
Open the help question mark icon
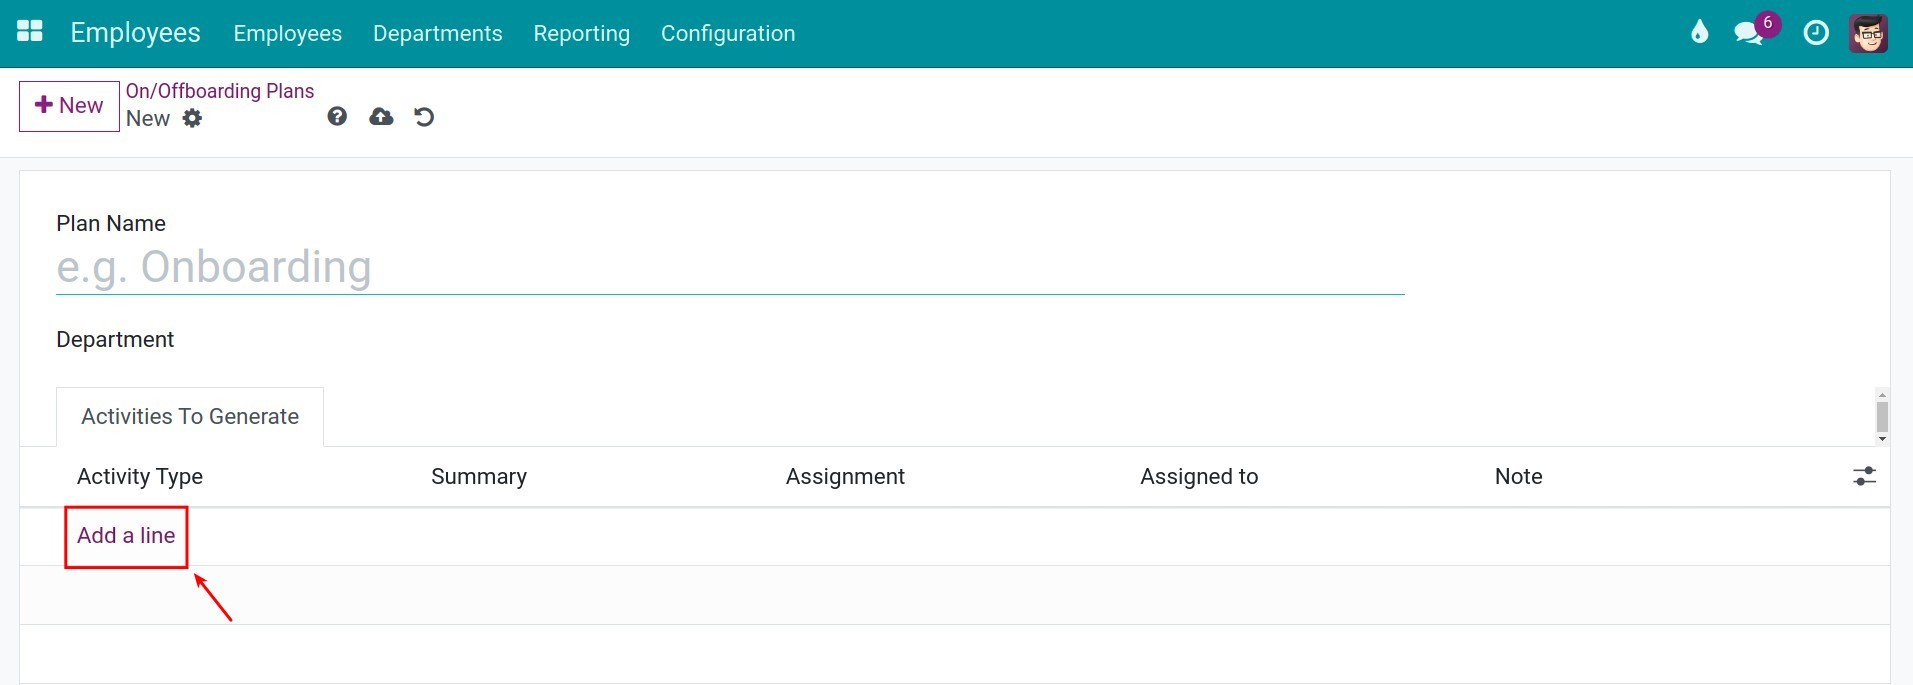[337, 117]
